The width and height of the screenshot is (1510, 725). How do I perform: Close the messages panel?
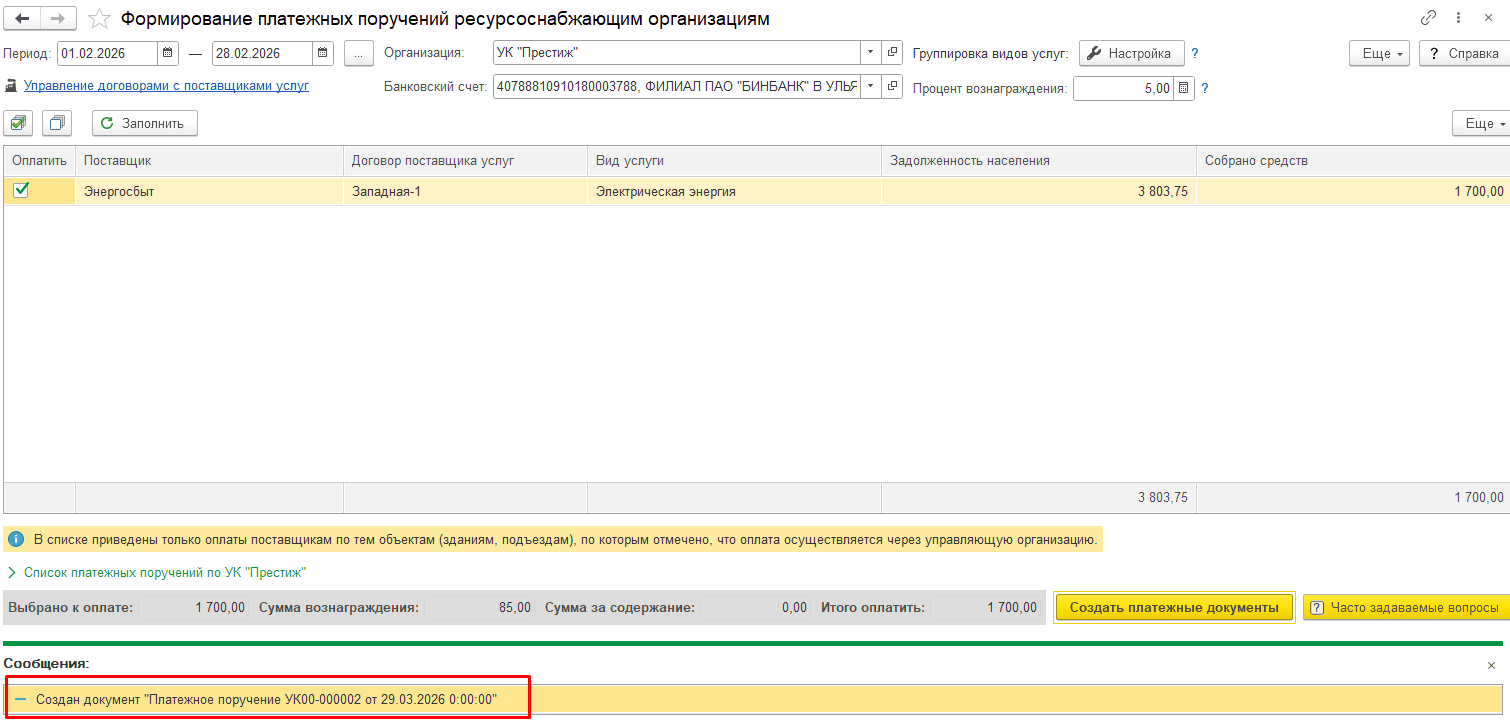click(1491, 665)
